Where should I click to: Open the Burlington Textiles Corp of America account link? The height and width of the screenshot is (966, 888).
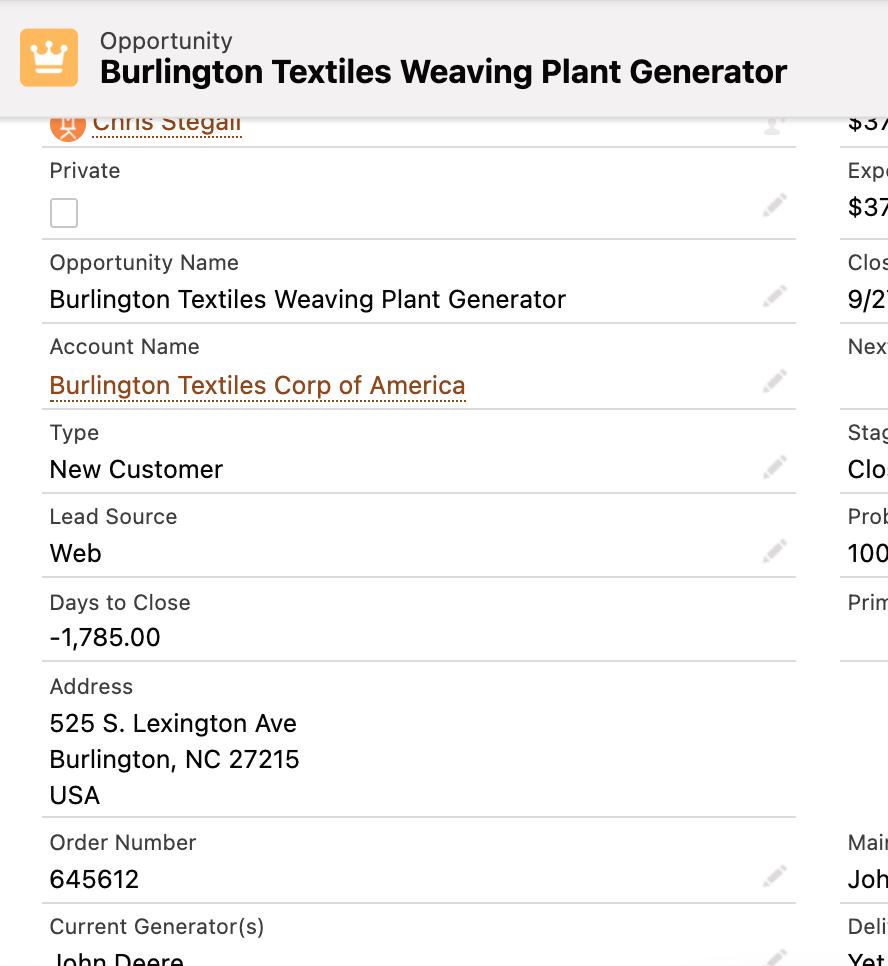point(257,385)
